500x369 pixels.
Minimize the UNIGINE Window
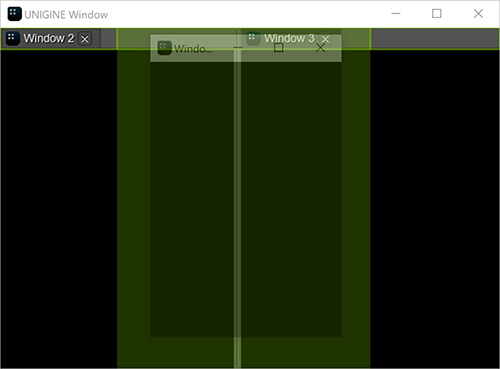396,14
